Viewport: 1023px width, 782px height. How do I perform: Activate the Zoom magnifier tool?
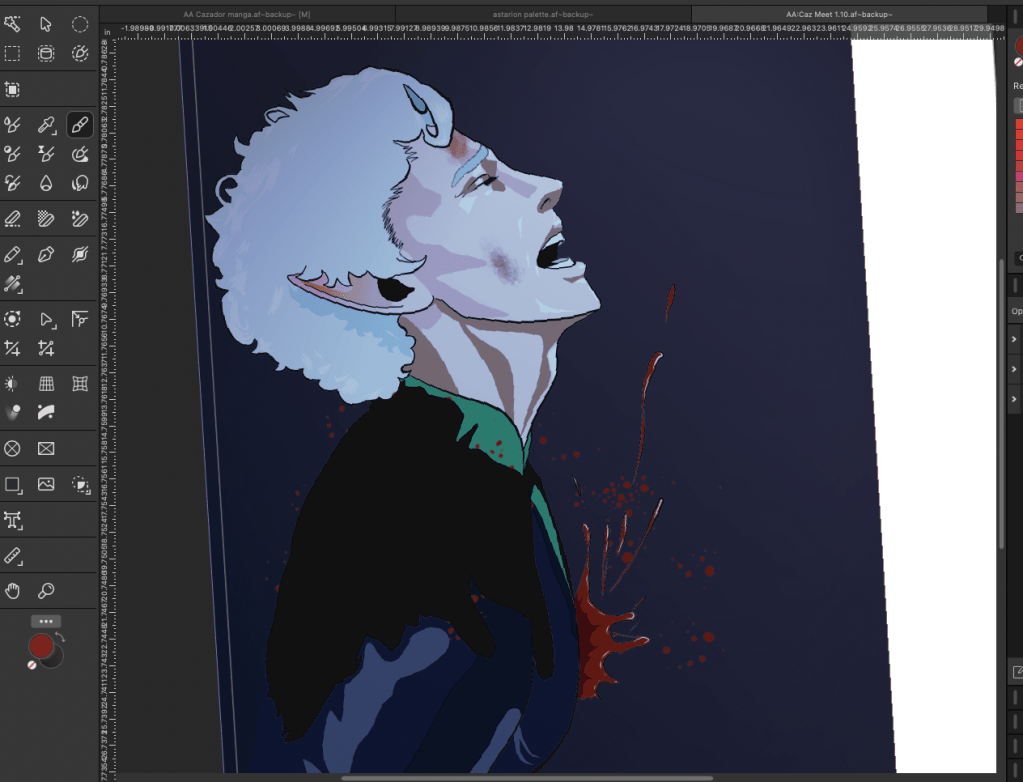(46, 590)
